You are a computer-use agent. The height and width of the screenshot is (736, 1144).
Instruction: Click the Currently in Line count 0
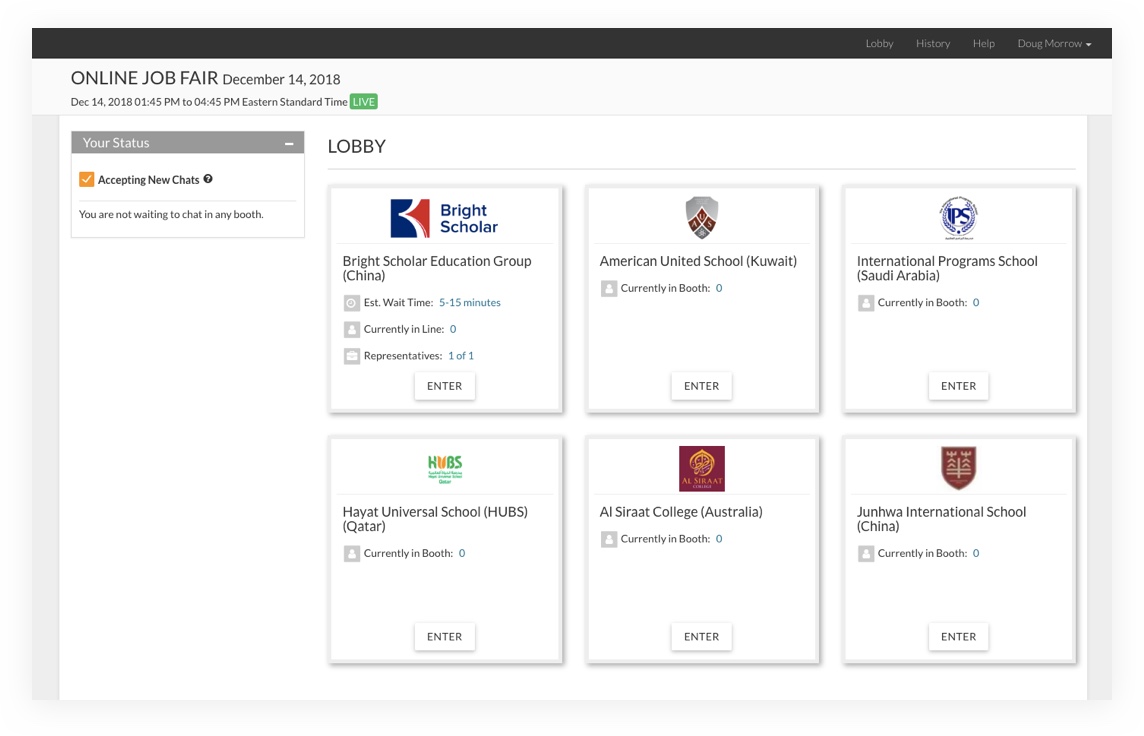(x=453, y=329)
